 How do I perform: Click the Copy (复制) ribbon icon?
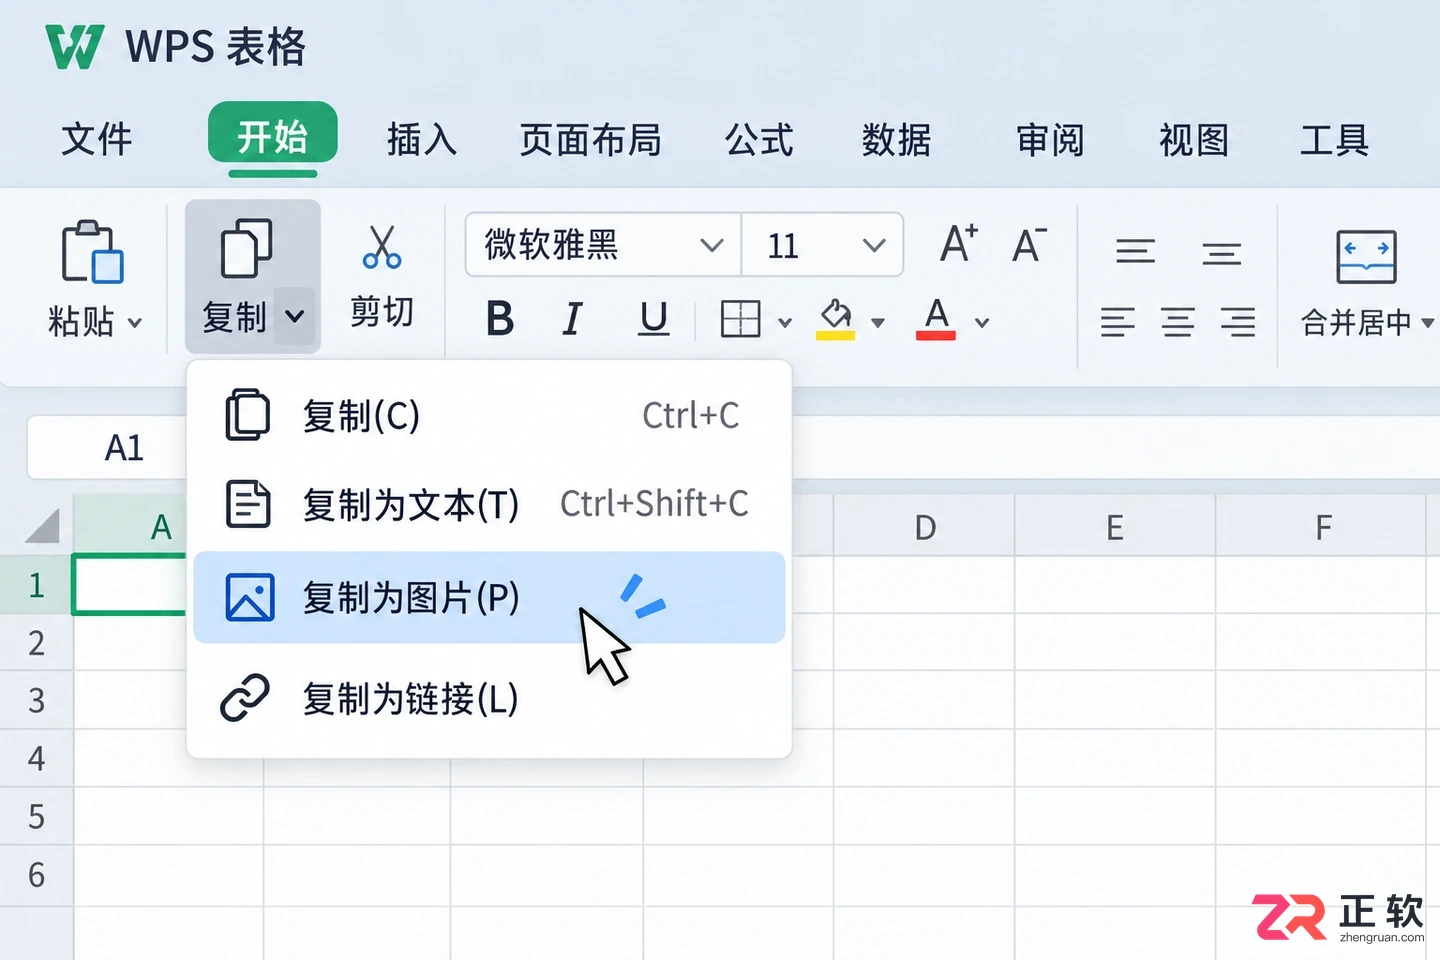(x=246, y=248)
